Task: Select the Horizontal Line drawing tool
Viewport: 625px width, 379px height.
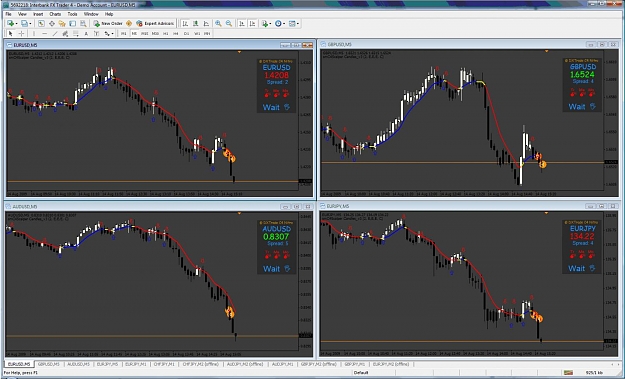Action: 45,33
